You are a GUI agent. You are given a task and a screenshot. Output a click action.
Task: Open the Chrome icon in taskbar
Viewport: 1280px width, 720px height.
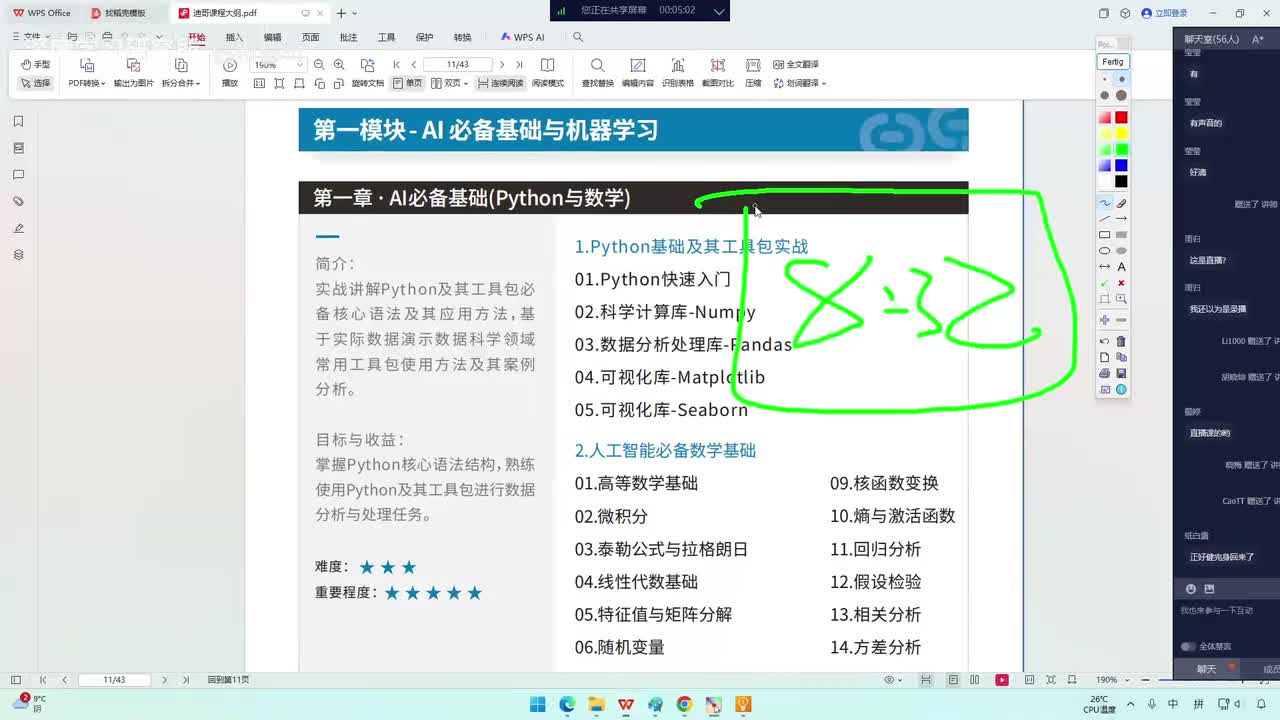pos(684,704)
